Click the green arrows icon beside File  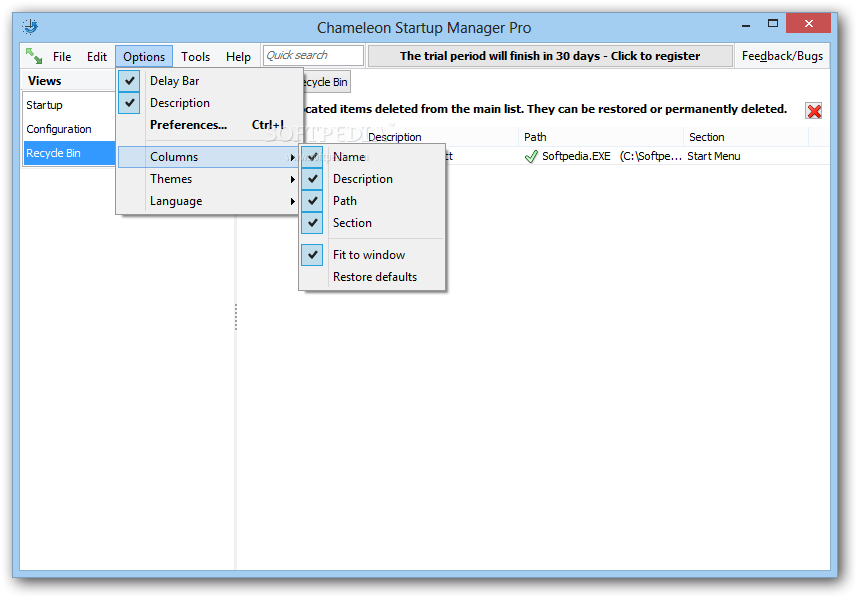click(34, 56)
